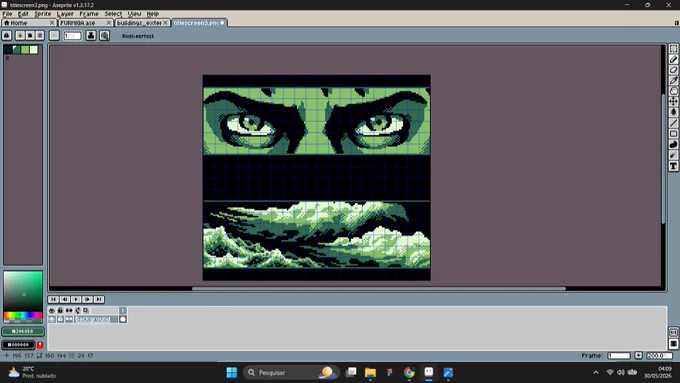Open the File menu
This screenshot has height=383, width=680.
[7, 14]
